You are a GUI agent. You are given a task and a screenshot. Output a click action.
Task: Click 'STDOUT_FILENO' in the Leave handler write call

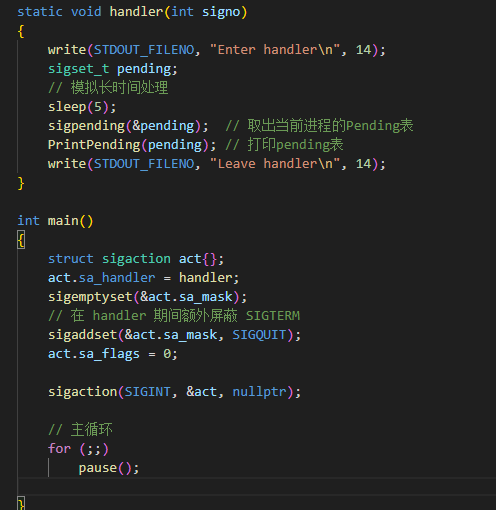(144, 164)
